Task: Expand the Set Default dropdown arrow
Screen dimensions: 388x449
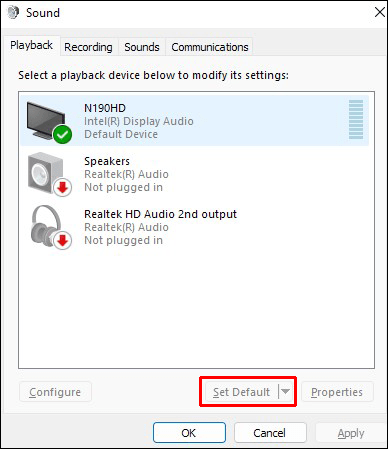Action: point(285,391)
